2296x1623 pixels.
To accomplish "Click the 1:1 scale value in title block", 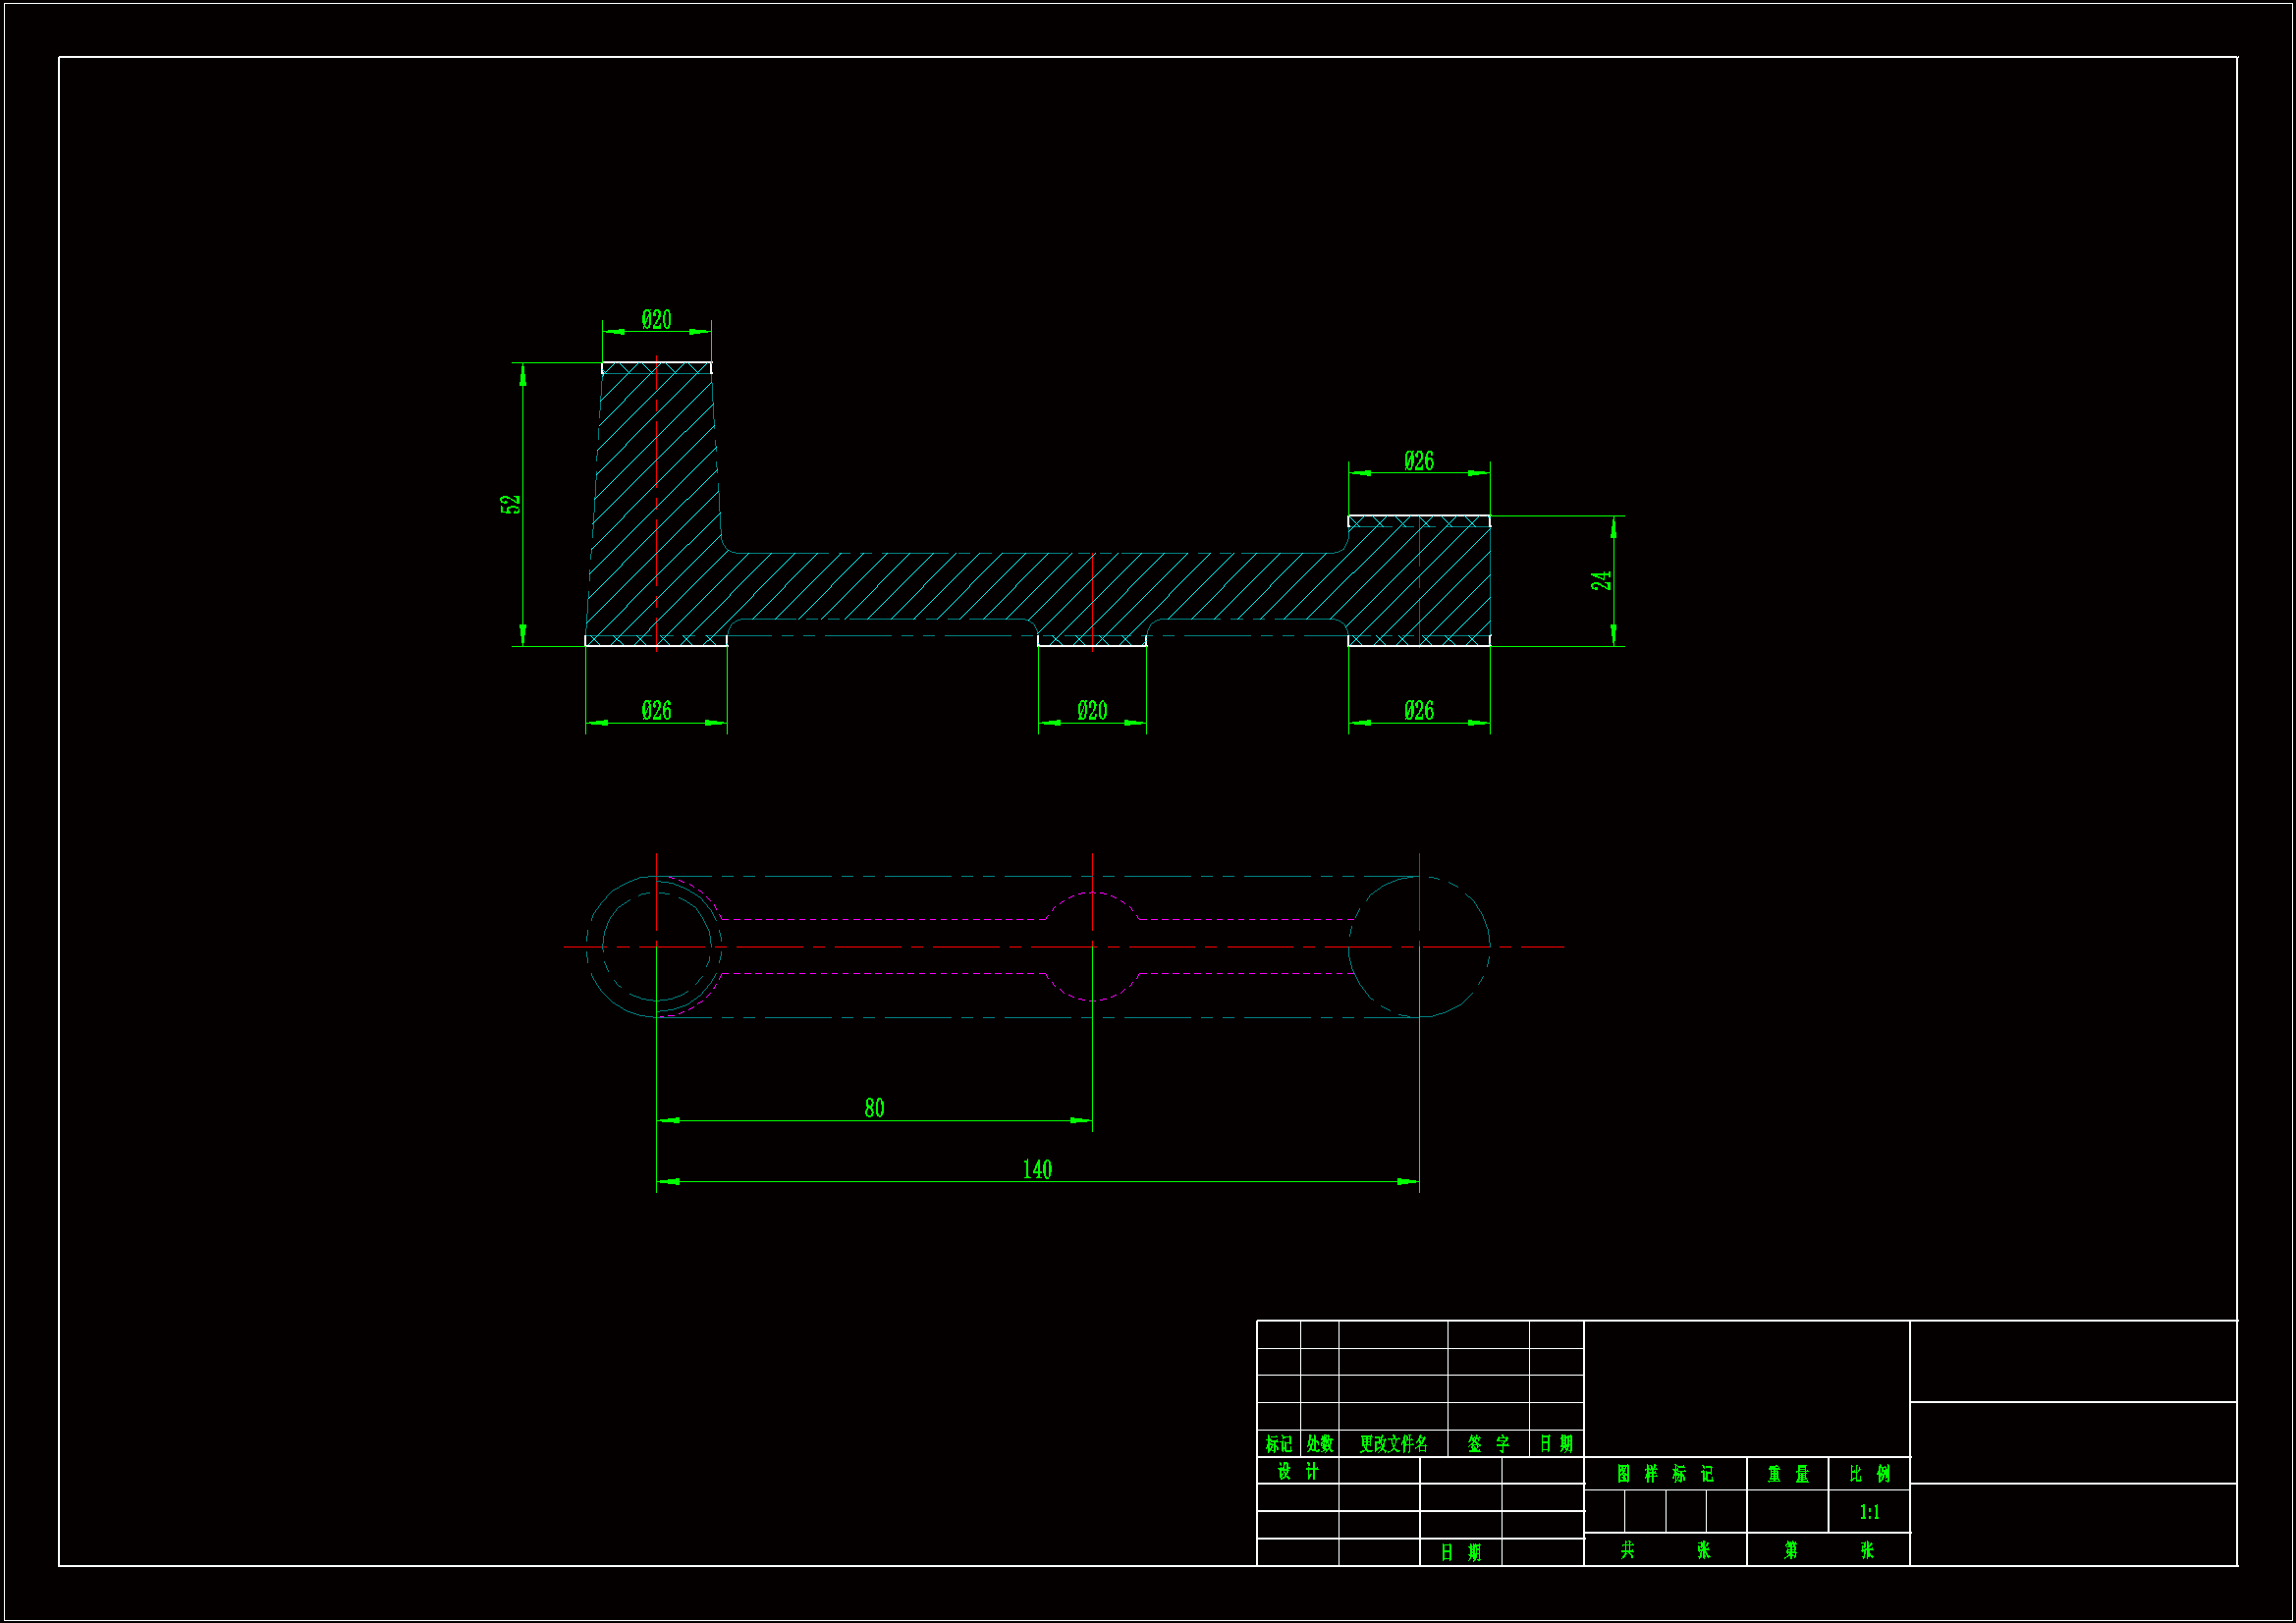I will point(1869,1512).
